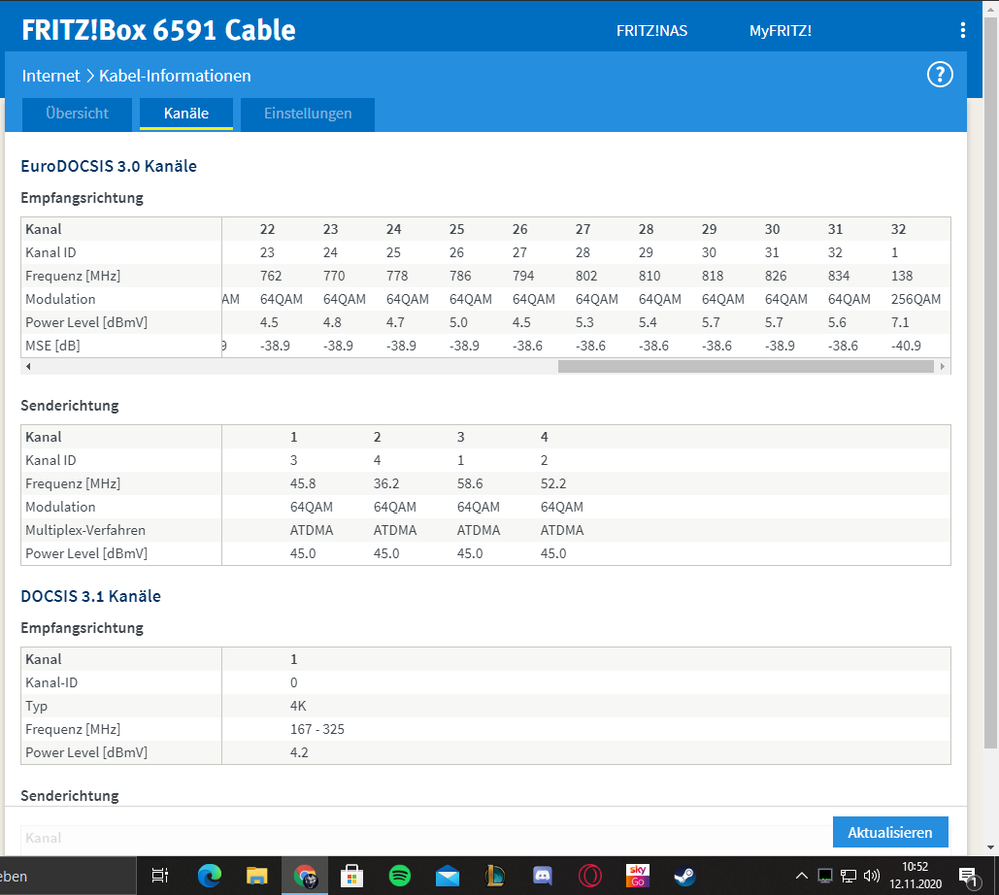Click DOCSIS 3.1 power level 4.2
The height and width of the screenshot is (895, 999).
click(299, 752)
